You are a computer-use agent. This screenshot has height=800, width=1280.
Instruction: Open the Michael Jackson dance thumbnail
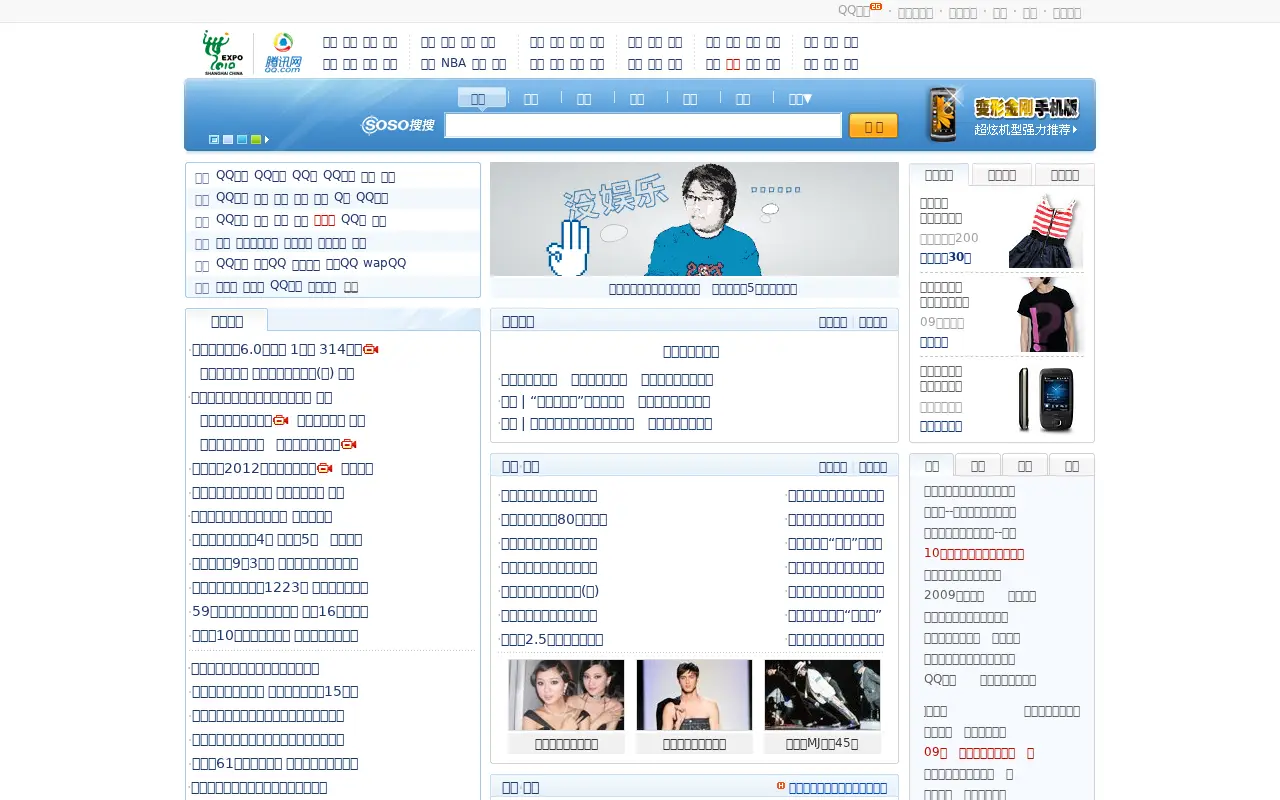click(822, 695)
